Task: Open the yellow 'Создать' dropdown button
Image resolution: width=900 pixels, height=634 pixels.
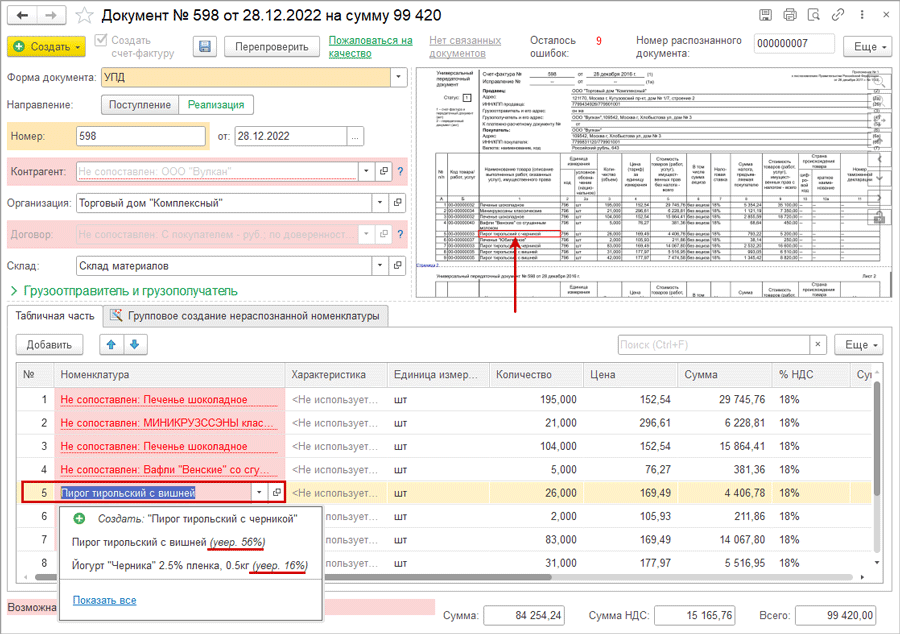Action: (46, 47)
